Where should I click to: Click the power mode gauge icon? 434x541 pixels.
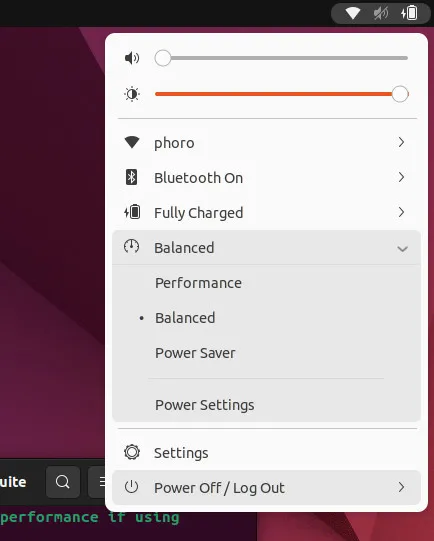click(x=131, y=247)
